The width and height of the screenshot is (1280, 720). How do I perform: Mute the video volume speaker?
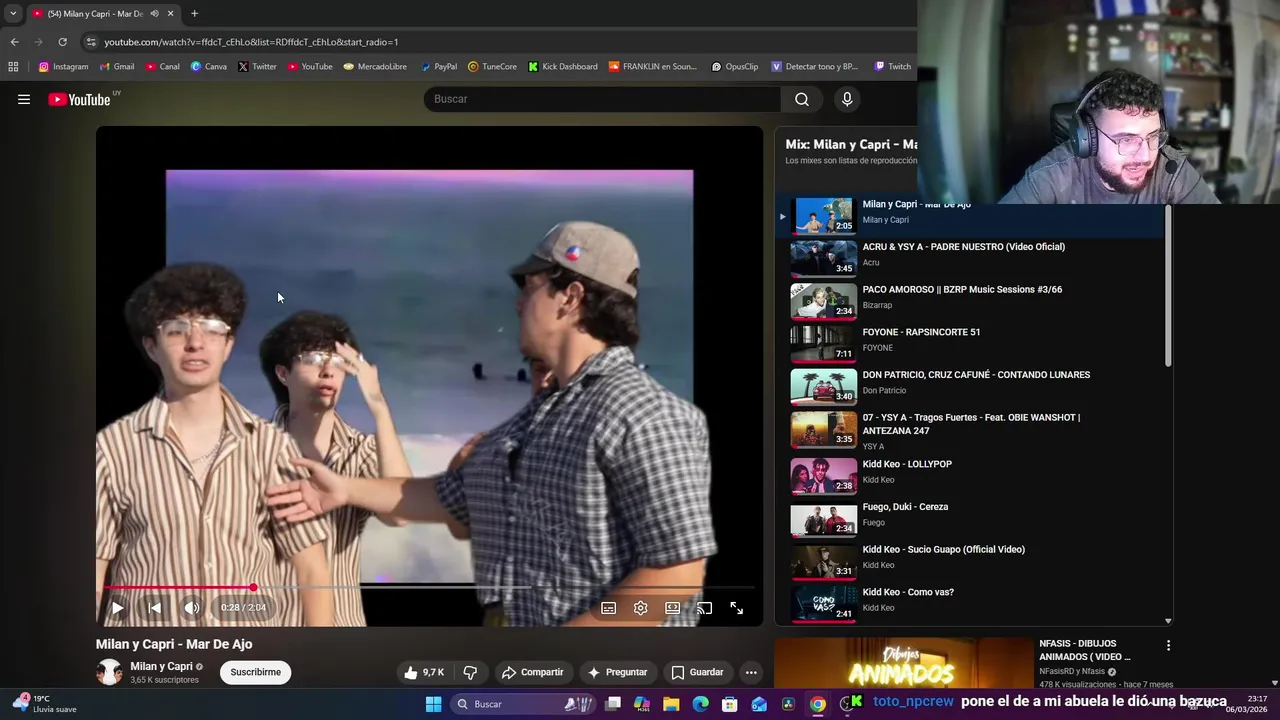click(191, 607)
